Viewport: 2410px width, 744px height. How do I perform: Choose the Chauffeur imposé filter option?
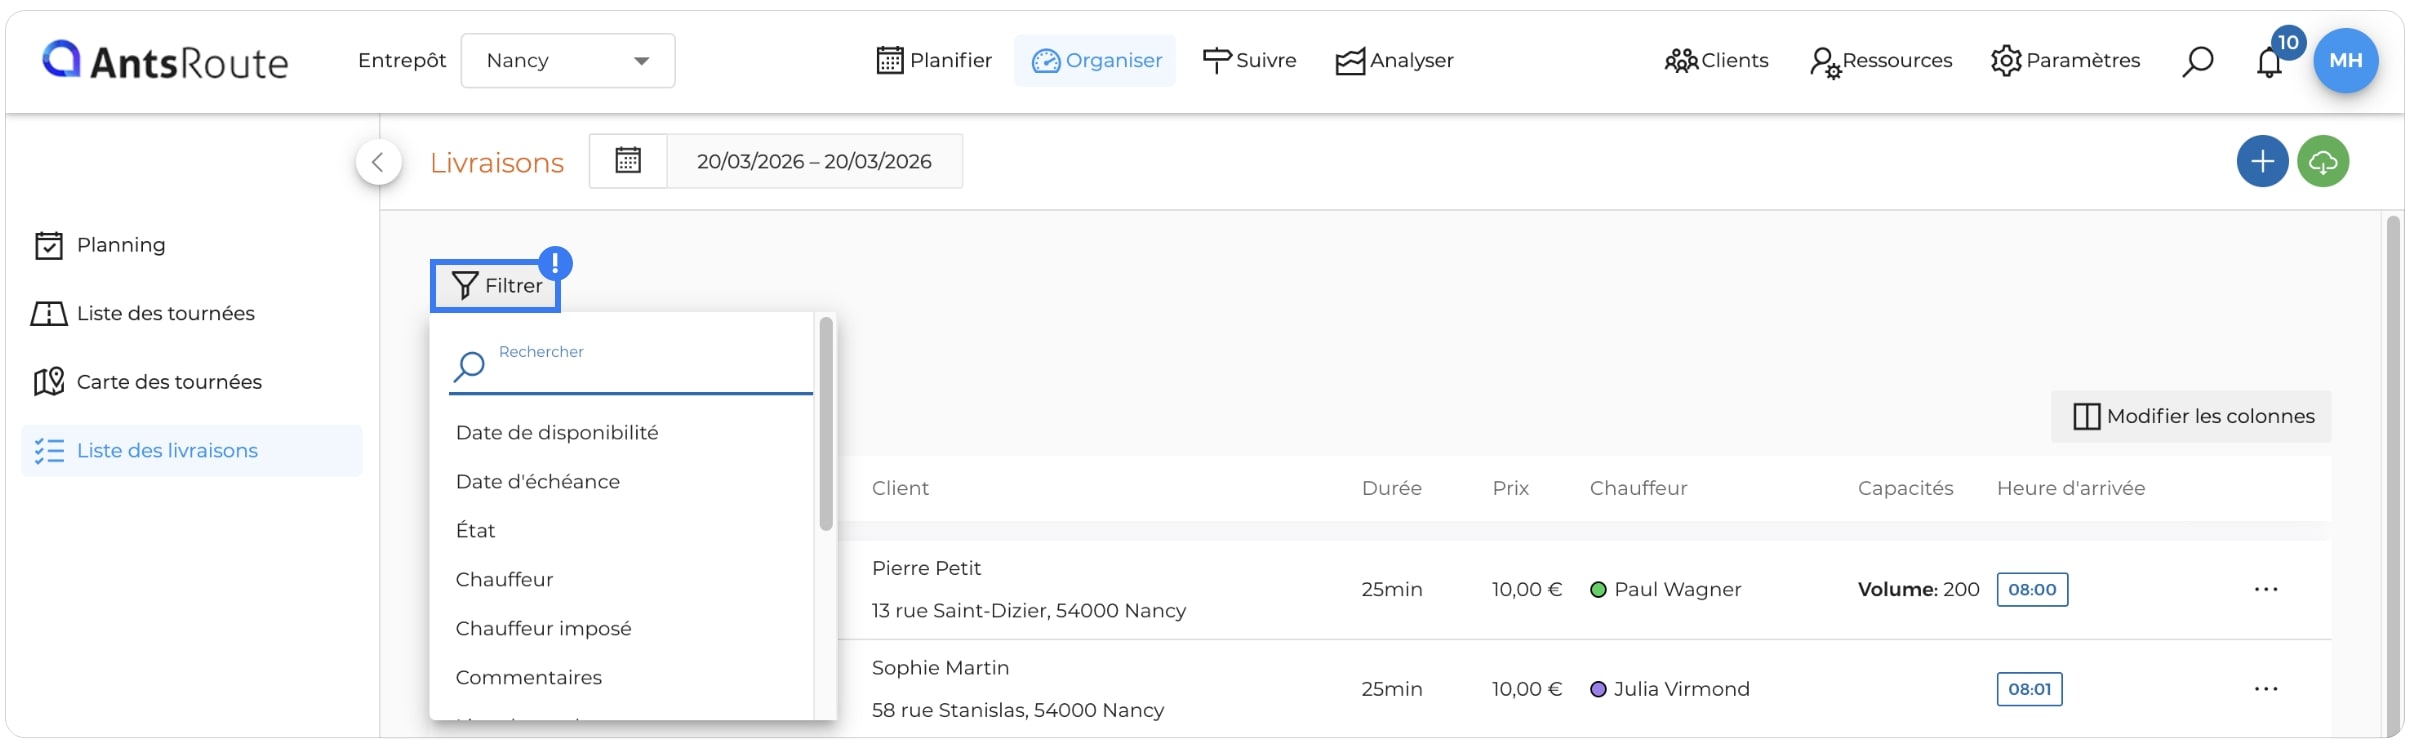pos(543,629)
